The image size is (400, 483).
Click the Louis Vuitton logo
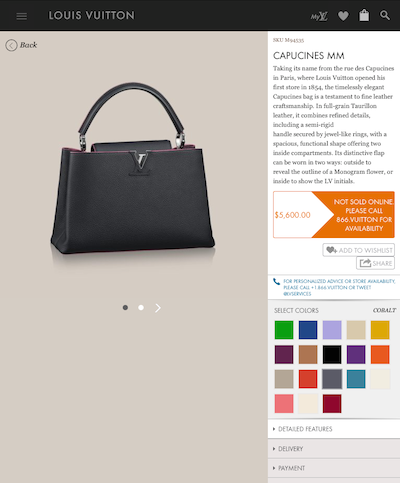[91, 15]
